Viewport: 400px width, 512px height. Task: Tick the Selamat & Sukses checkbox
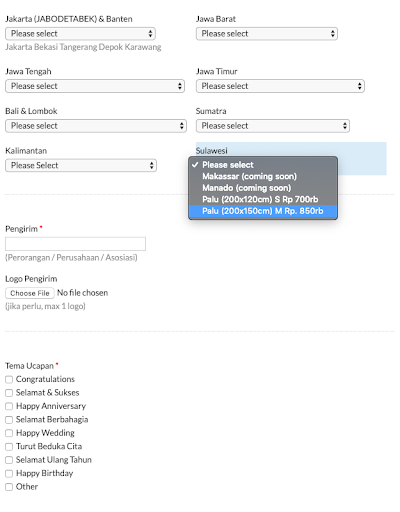[x=9, y=393]
